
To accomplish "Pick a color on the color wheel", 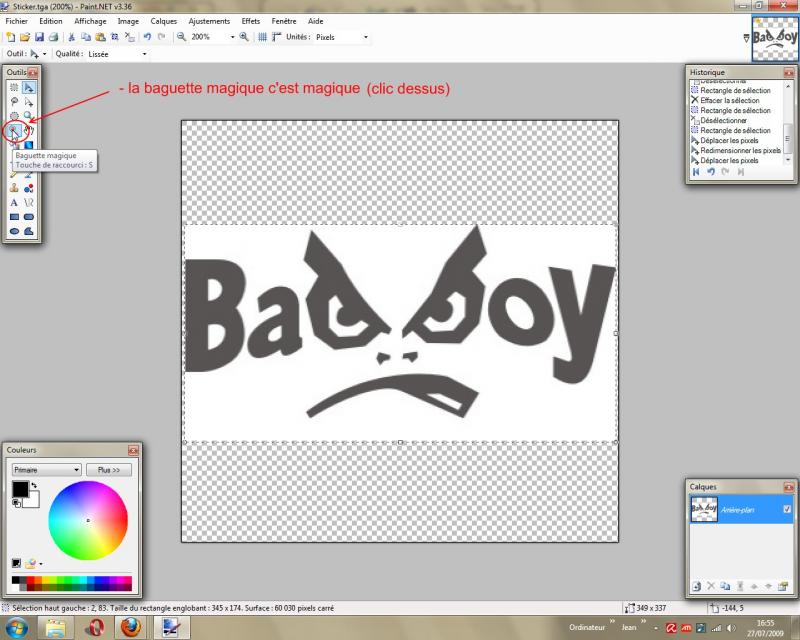I will click(x=88, y=520).
